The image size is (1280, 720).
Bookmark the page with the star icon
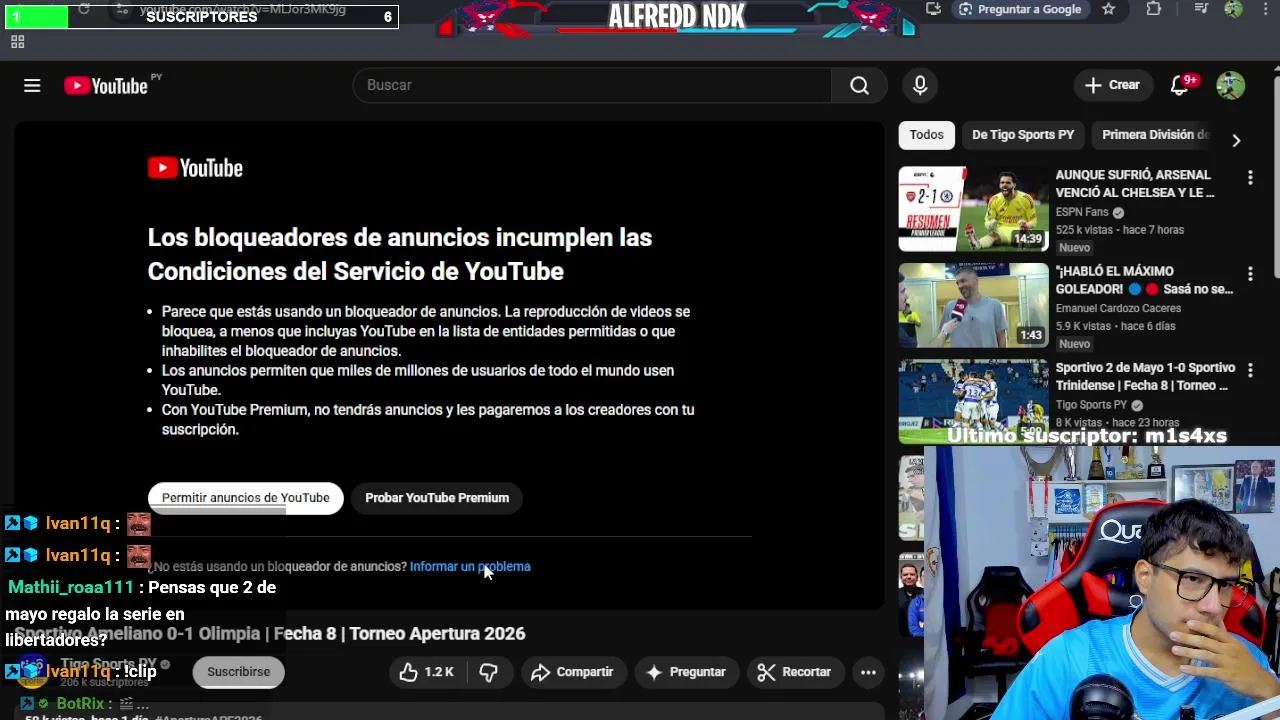click(1108, 9)
